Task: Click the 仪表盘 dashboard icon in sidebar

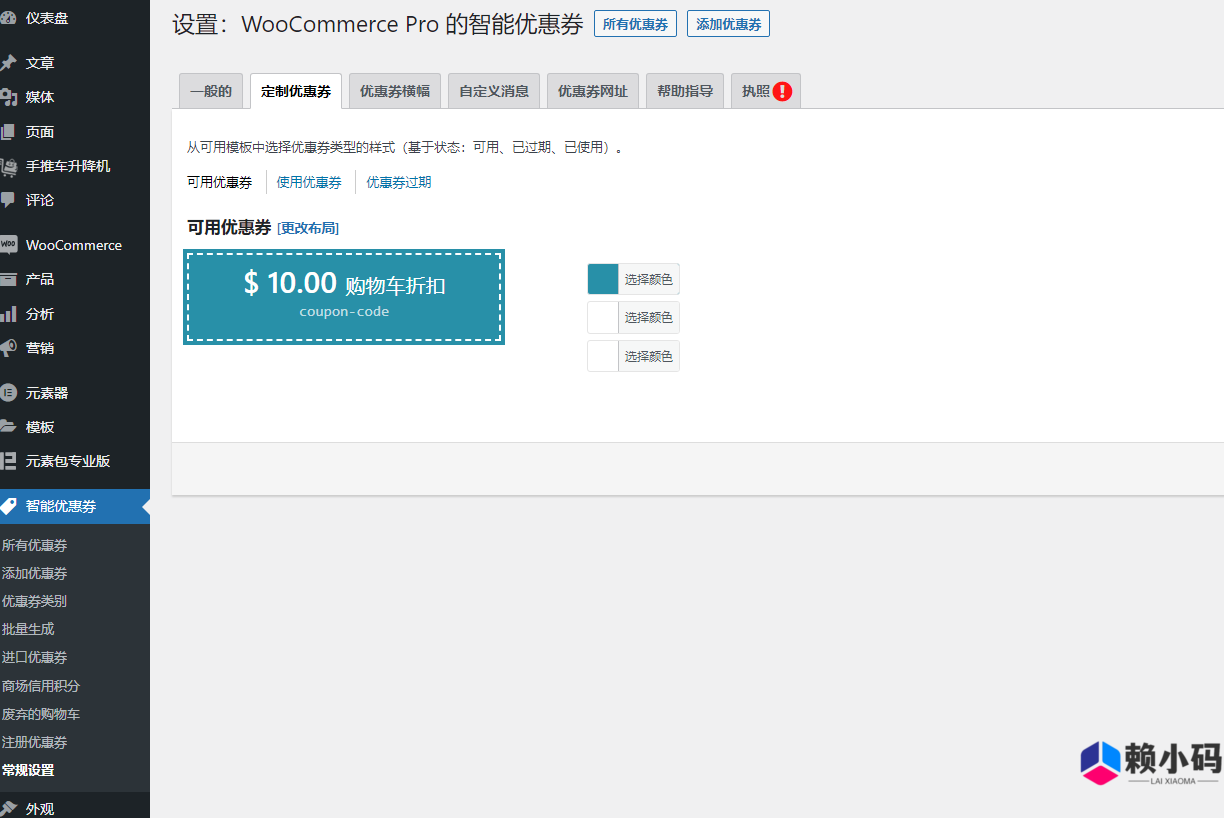Action: [x=8, y=18]
